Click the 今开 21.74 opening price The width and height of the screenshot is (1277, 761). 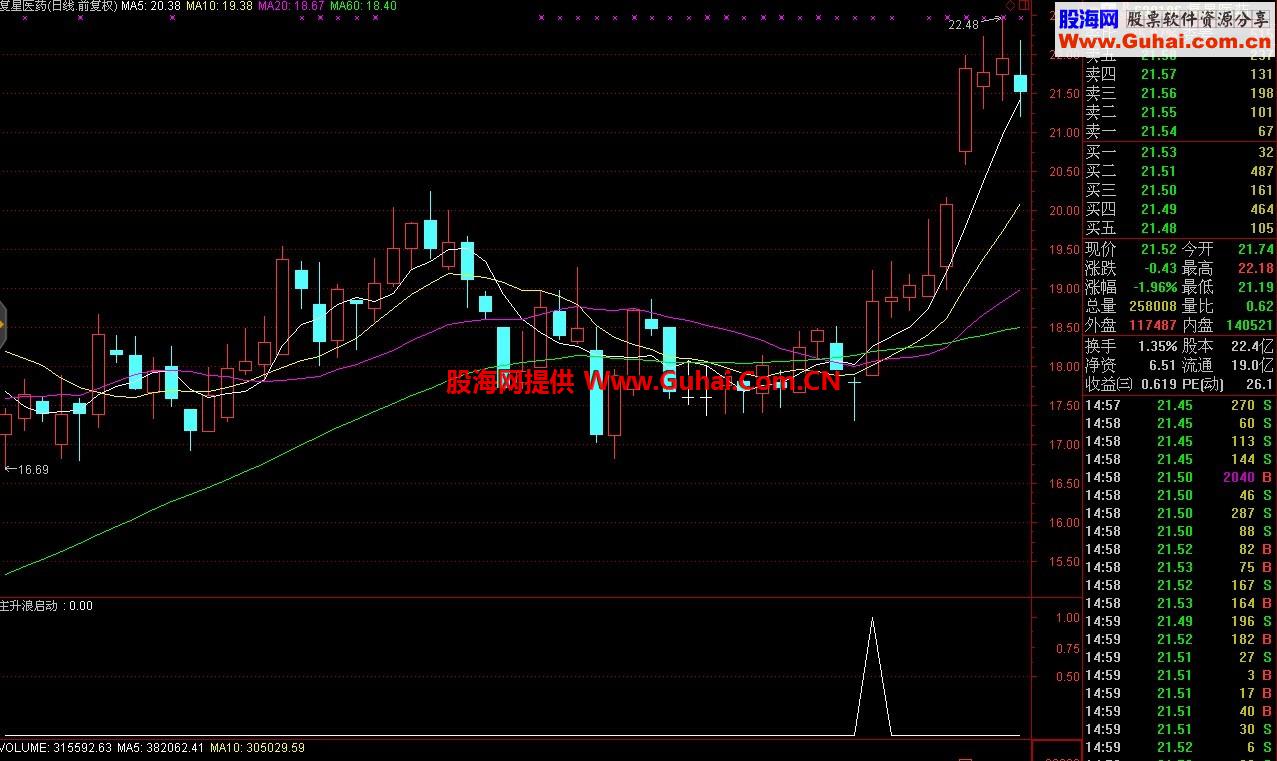[1255, 249]
